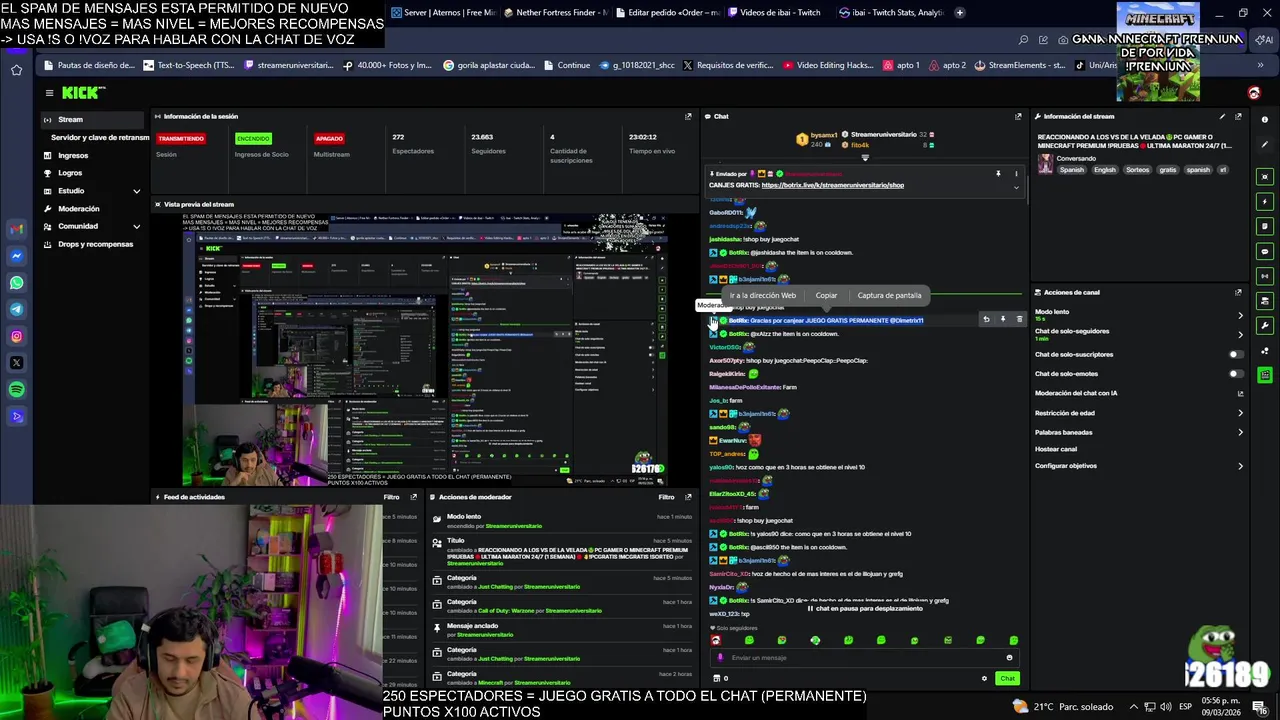1280x720 pixels.
Task: Open Moderación del chat con IA
Action: tap(1138, 393)
